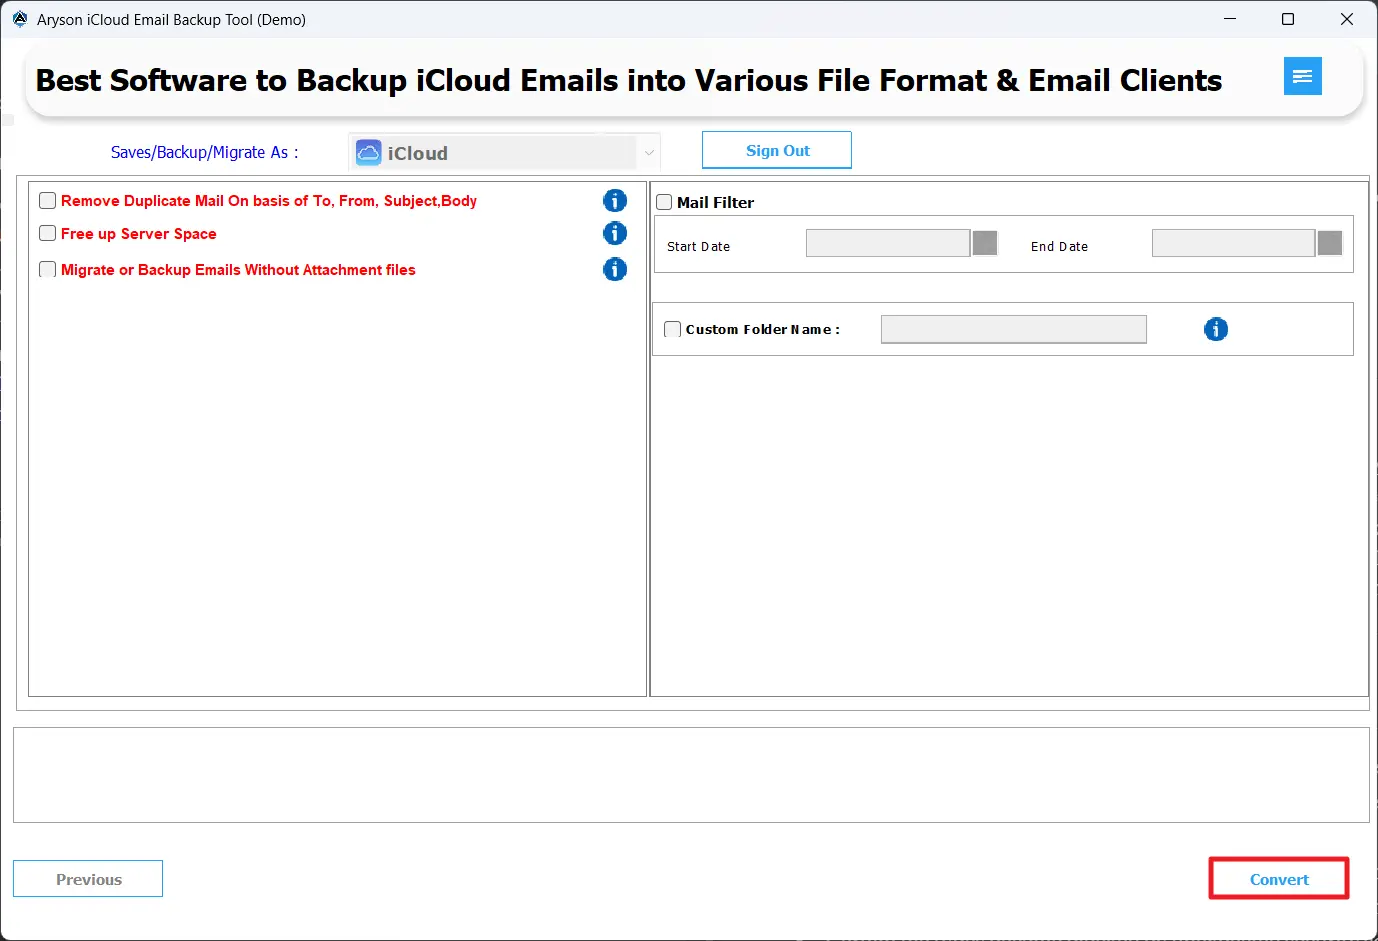Click the Convert button

(1279, 879)
